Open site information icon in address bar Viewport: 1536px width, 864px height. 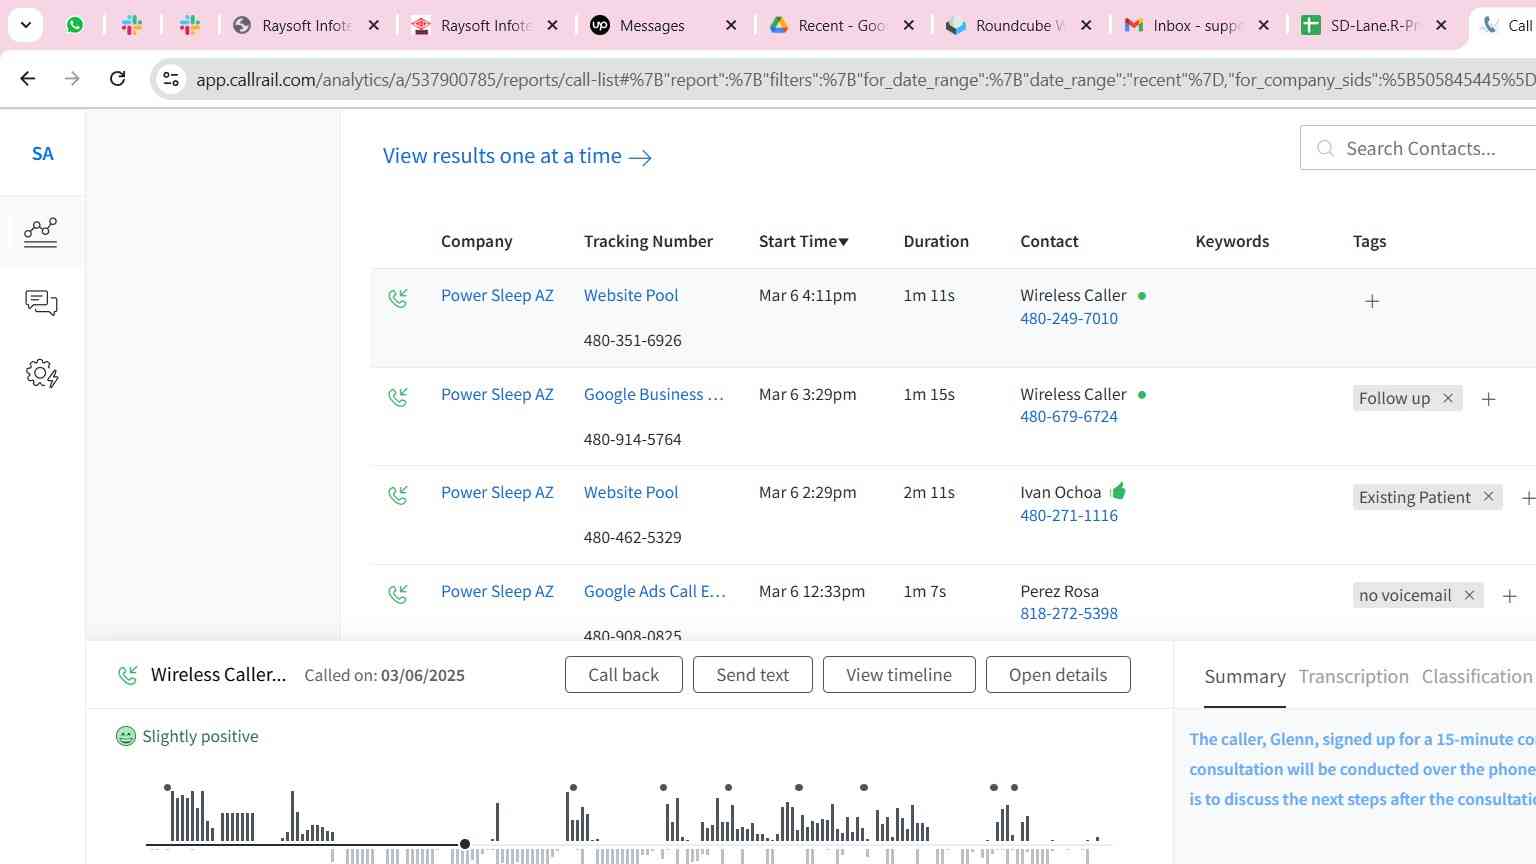click(x=171, y=79)
